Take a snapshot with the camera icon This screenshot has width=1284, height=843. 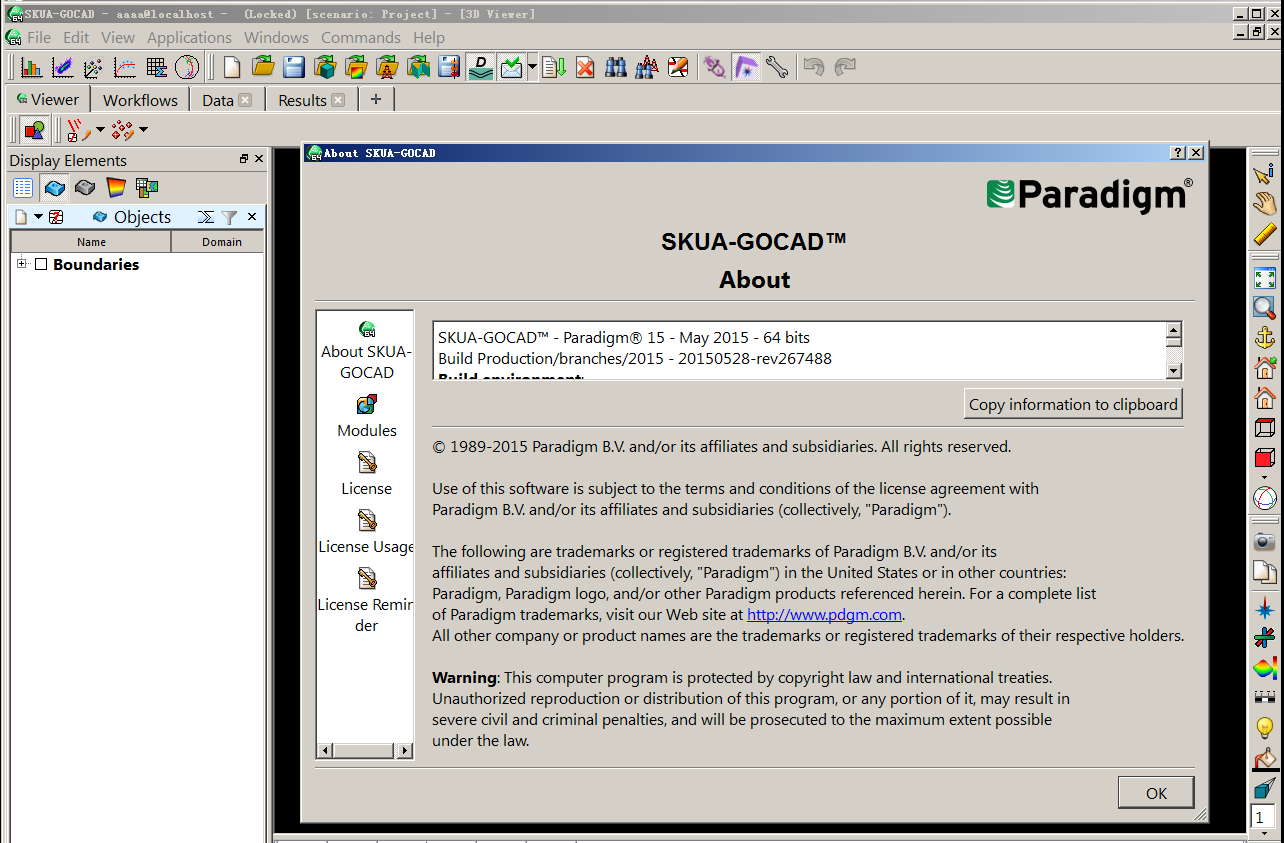1265,541
